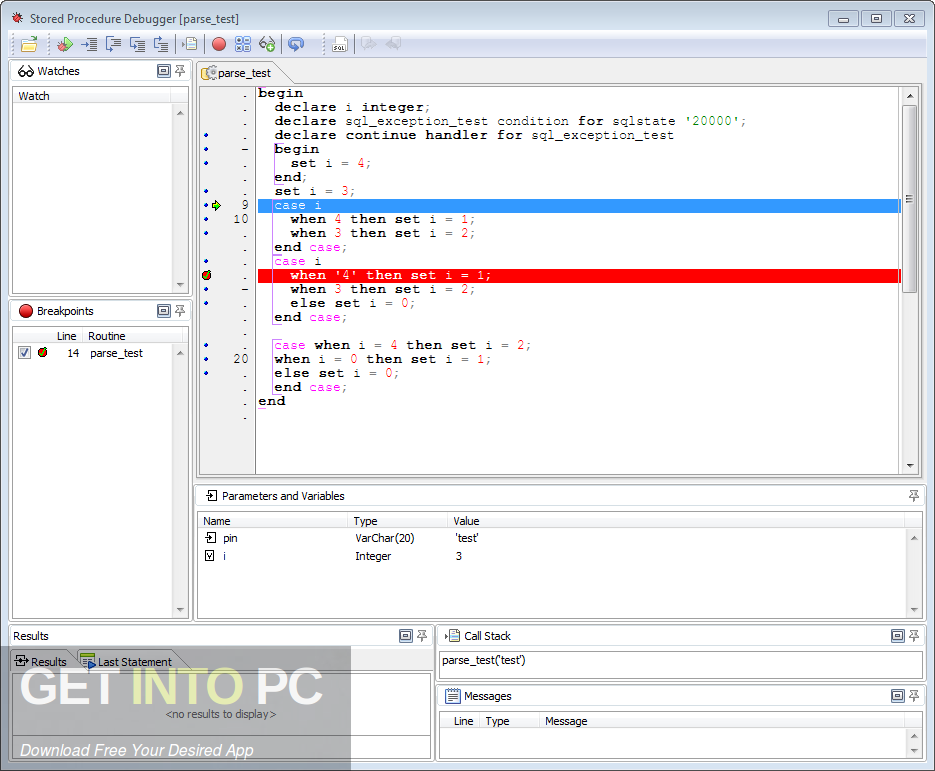Click the sqlstate '20000' string literal
This screenshot has width=935, height=771.
pyautogui.click(x=712, y=121)
